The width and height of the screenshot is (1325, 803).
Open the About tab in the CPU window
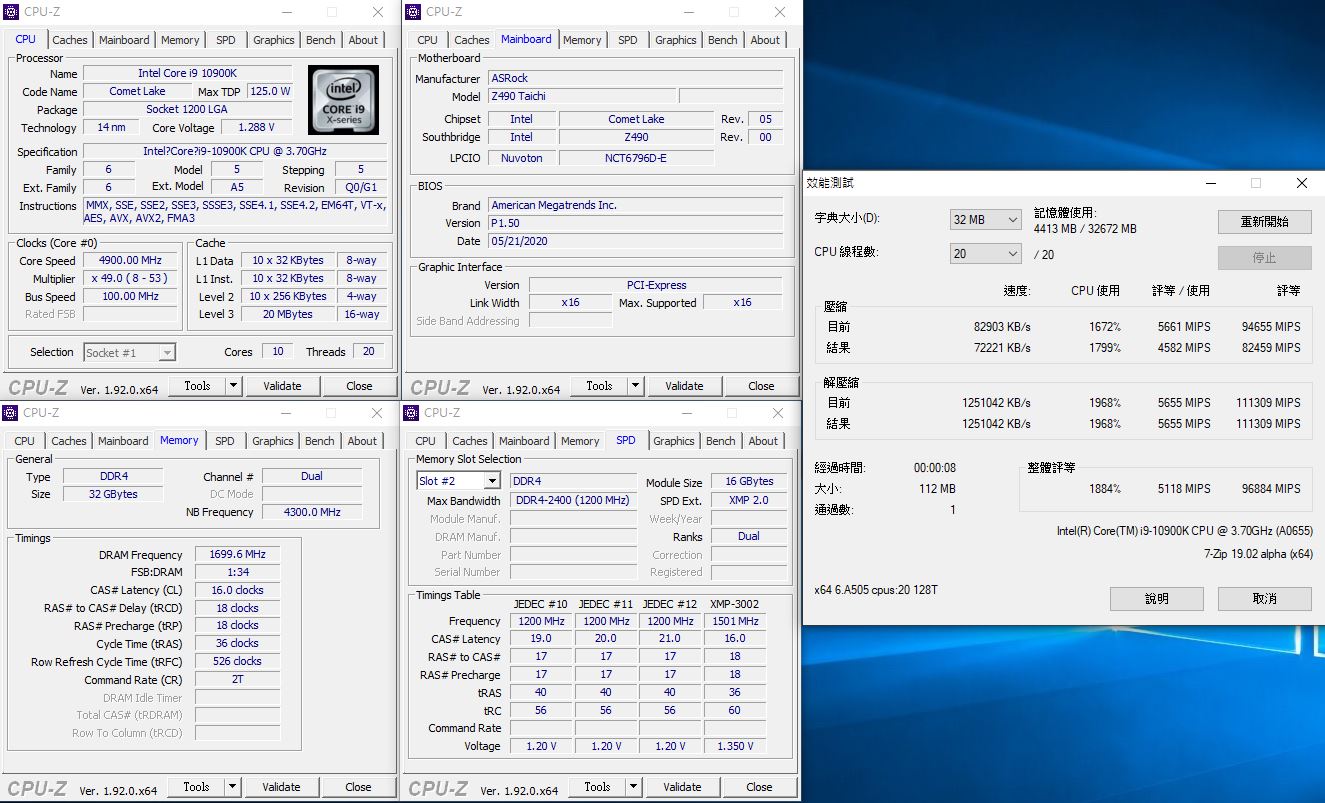(364, 40)
